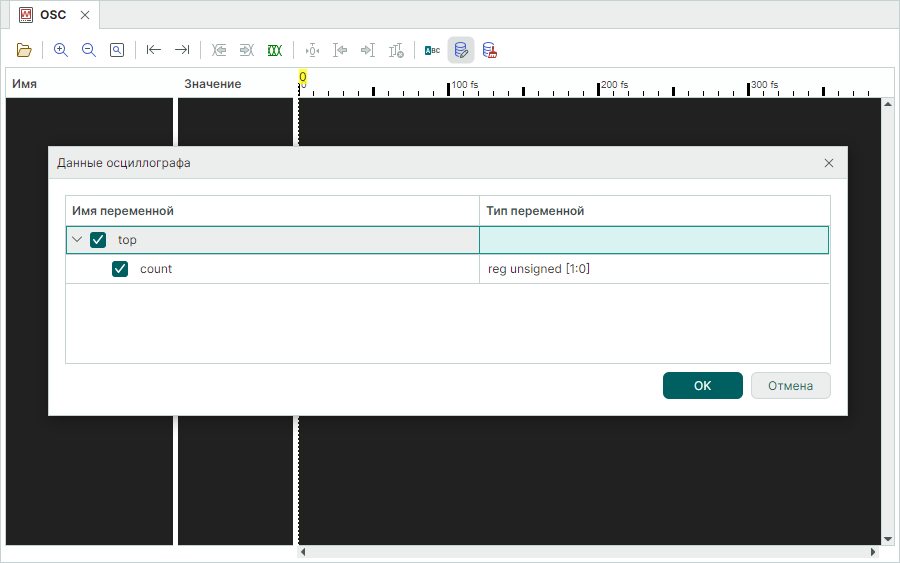Click the Тип переменной column header

(x=655, y=211)
